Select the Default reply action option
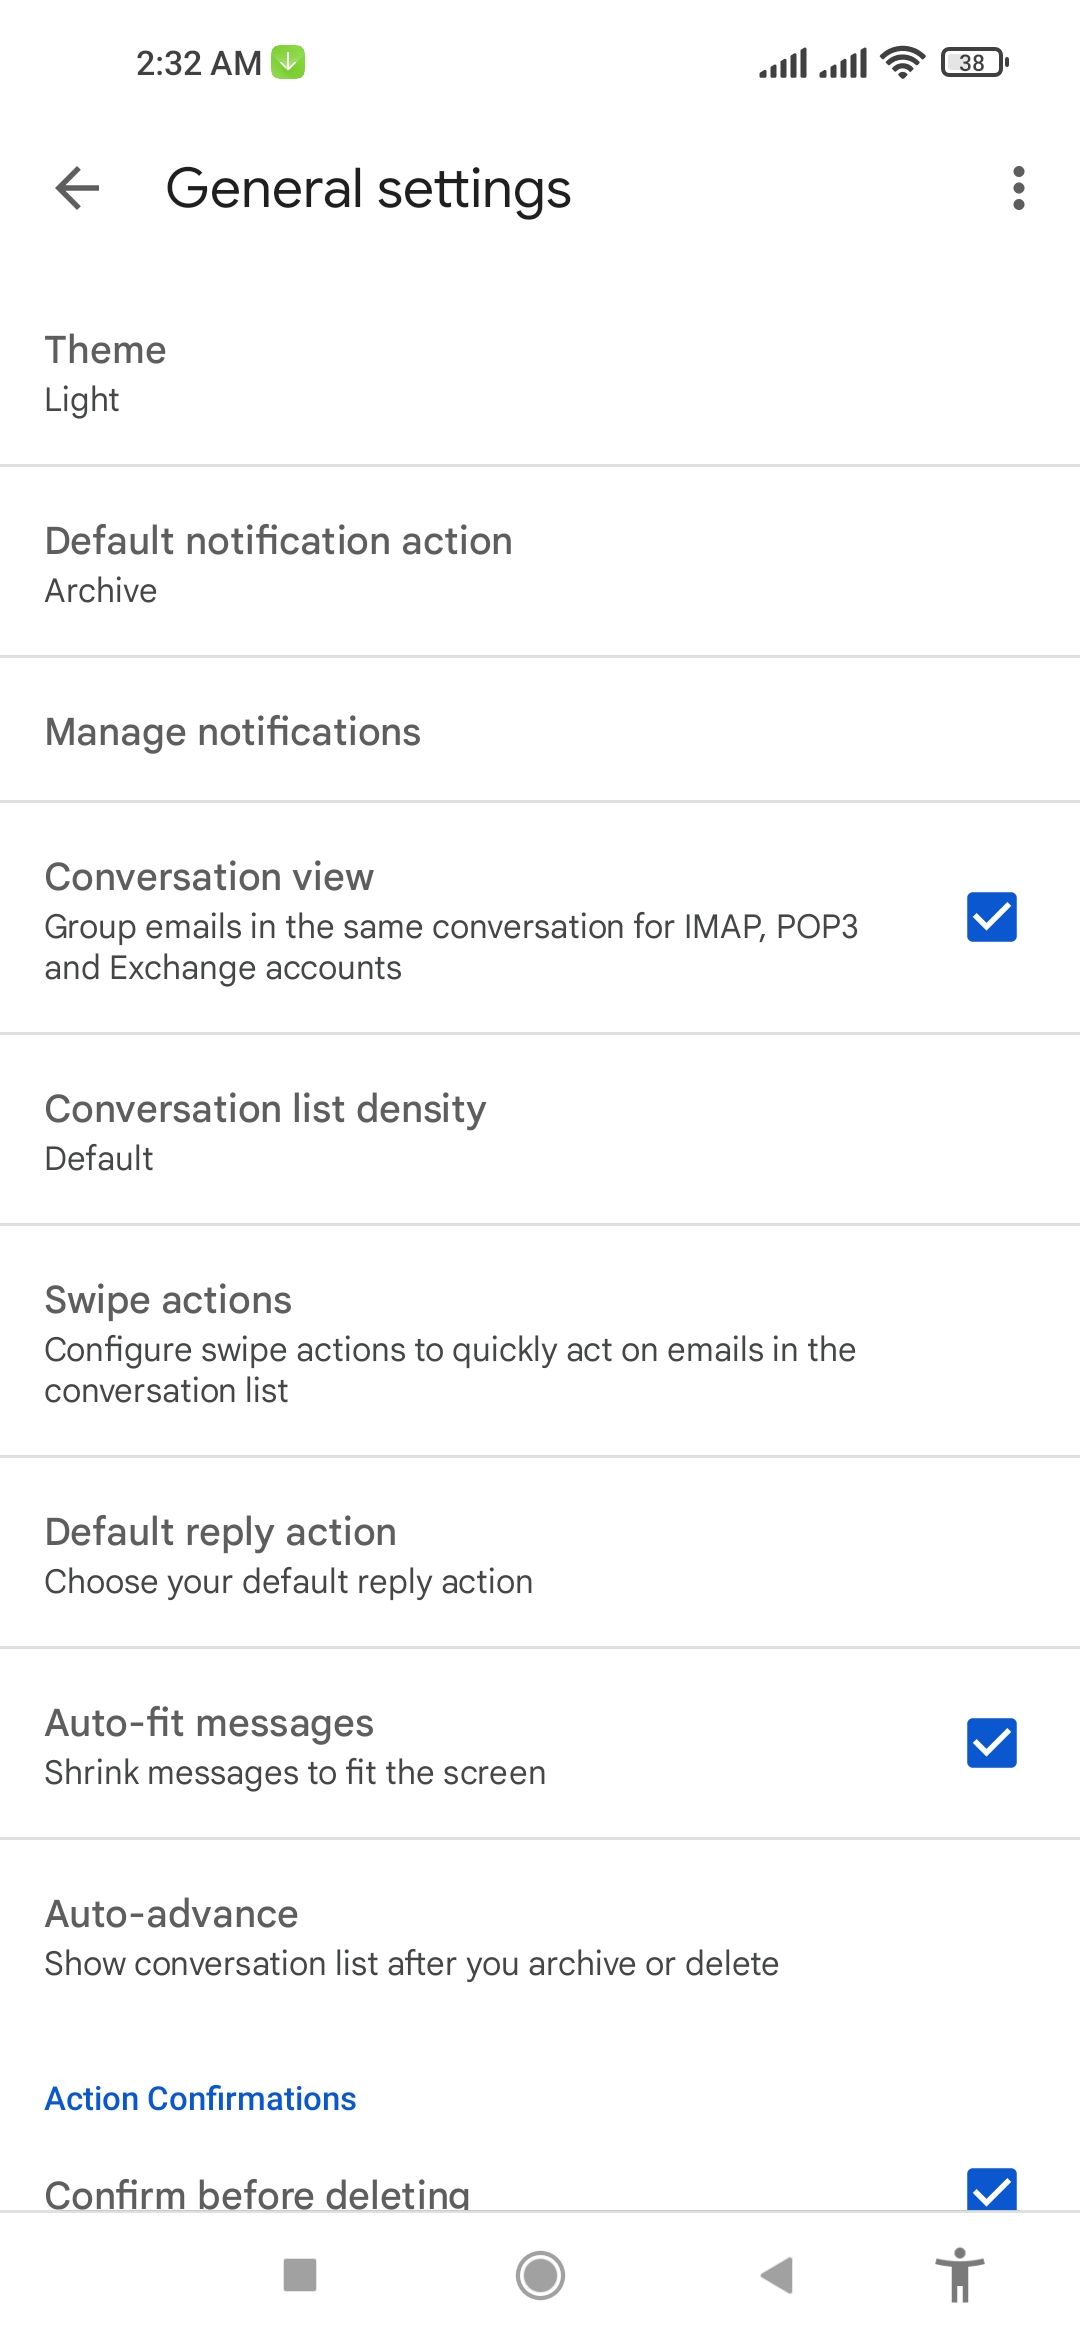The width and height of the screenshot is (1080, 2340). [x=540, y=1553]
